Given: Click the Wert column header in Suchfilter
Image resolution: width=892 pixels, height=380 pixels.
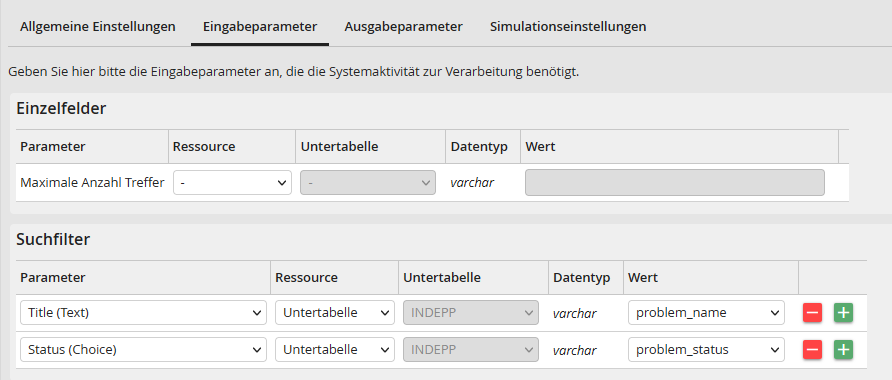Looking at the screenshot, I should pyautogui.click(x=643, y=278).
